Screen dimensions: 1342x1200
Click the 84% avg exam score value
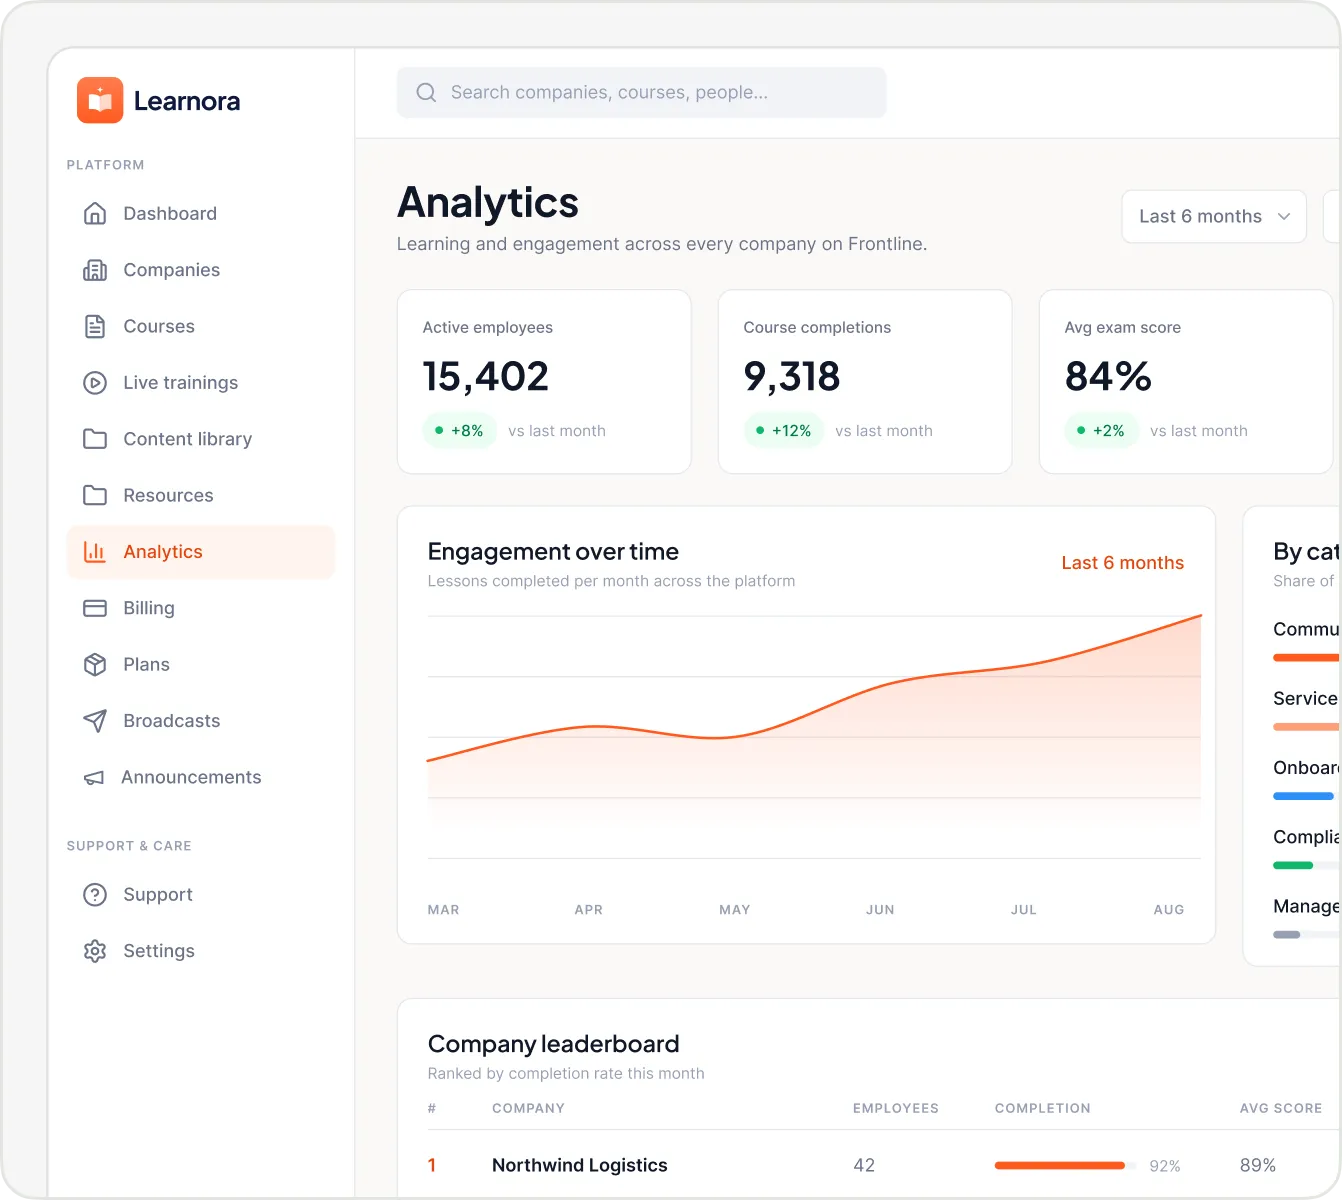pos(1108,377)
